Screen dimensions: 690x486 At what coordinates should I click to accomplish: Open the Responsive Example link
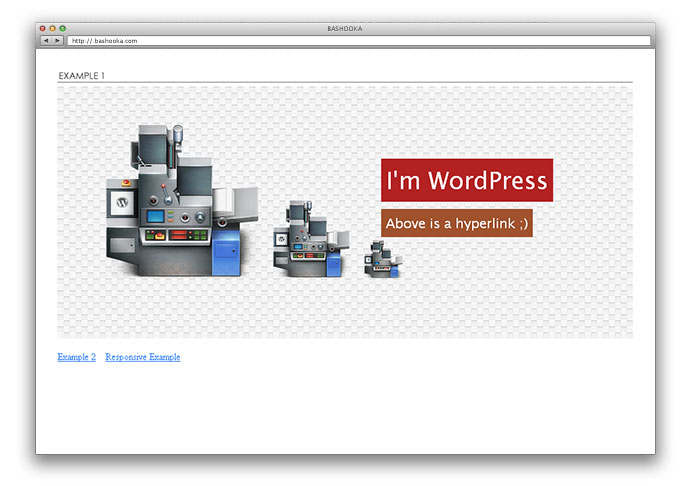click(x=143, y=357)
